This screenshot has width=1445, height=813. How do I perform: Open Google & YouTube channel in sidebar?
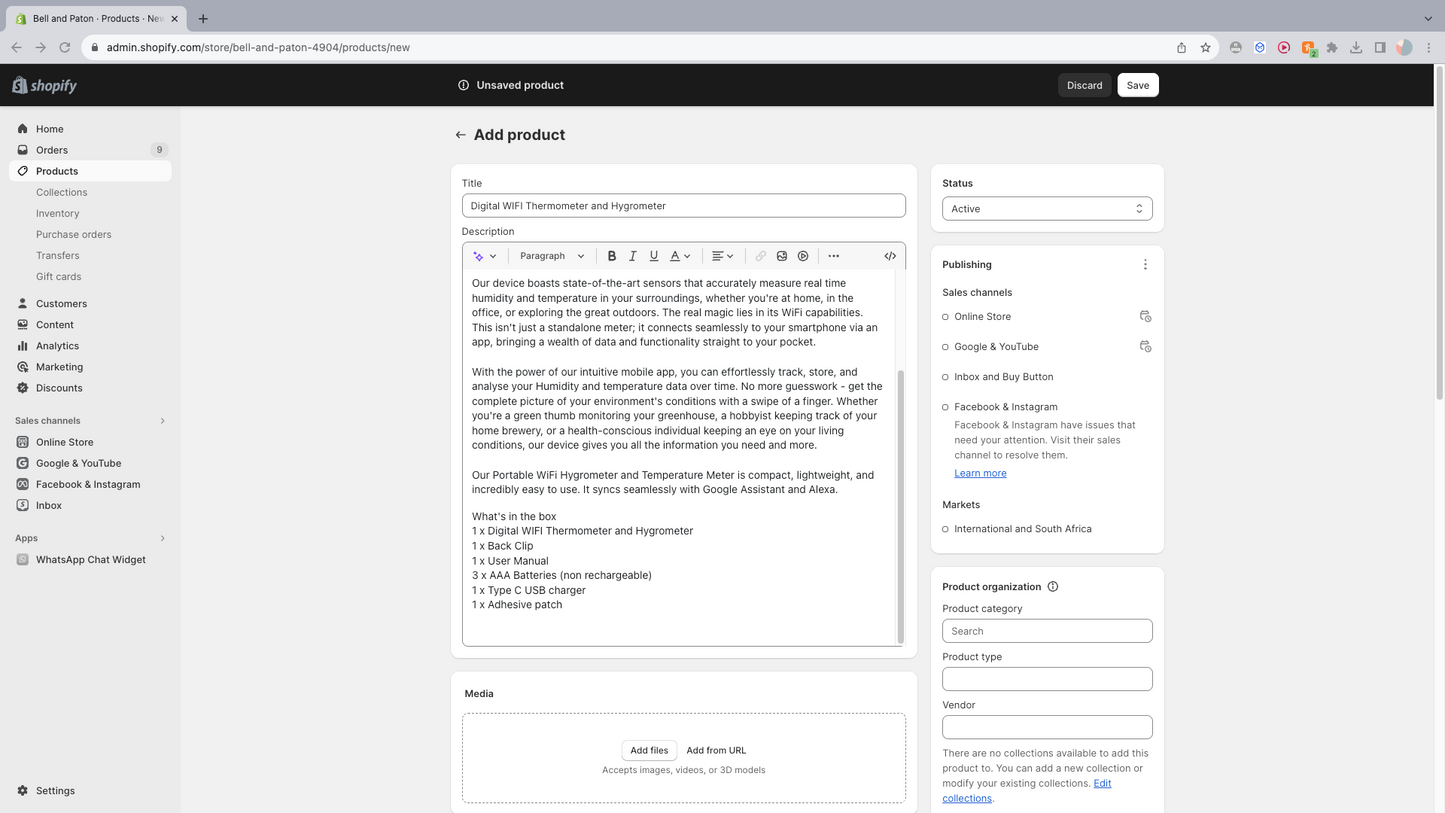point(90,463)
